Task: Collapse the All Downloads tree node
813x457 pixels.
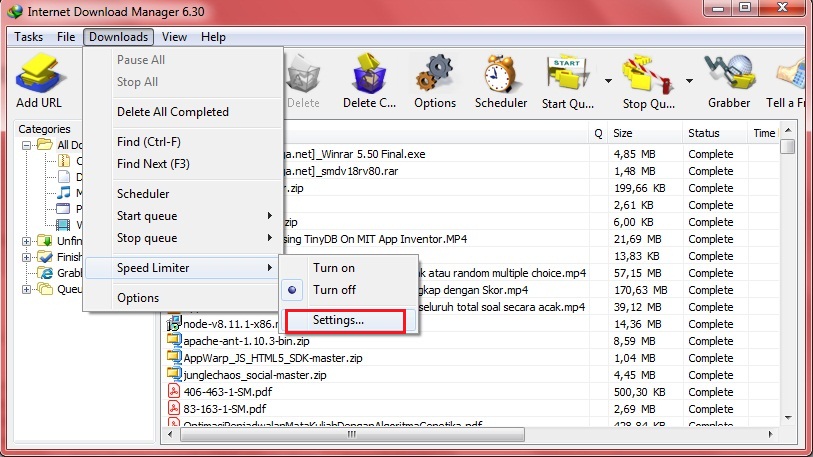Action: [26, 145]
